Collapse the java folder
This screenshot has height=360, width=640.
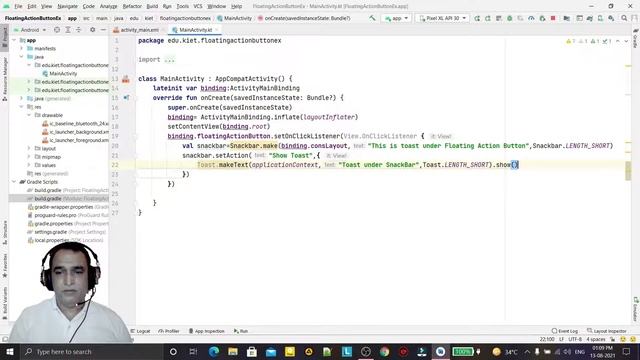22,57
